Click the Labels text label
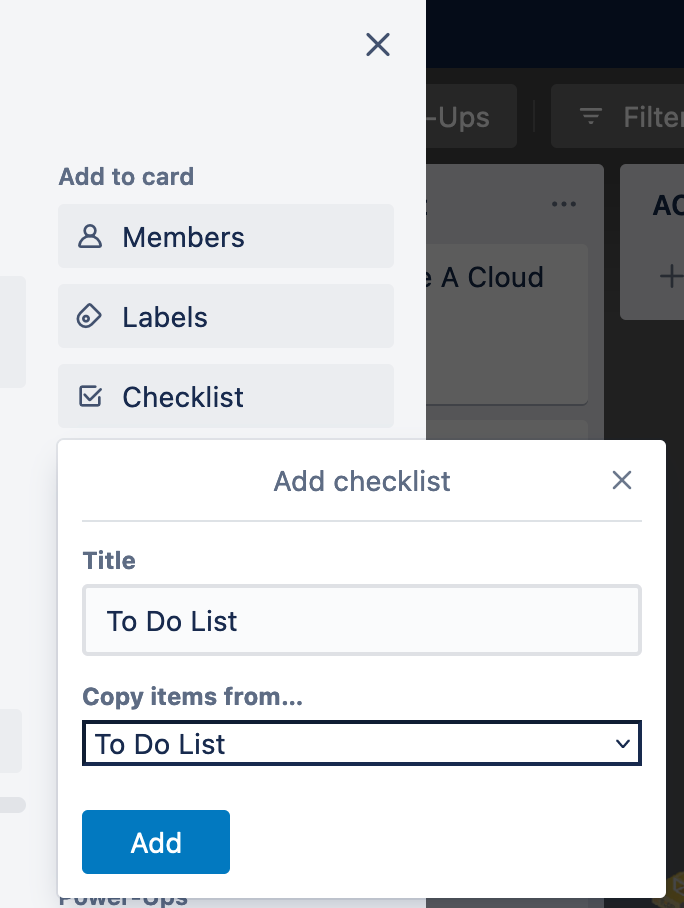This screenshot has height=908, width=684. tap(165, 317)
